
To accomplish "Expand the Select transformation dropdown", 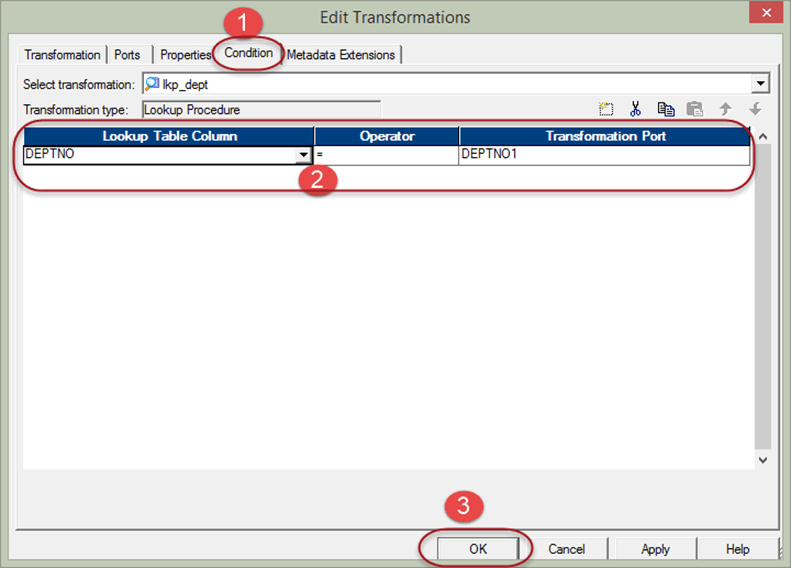I will coord(761,85).
